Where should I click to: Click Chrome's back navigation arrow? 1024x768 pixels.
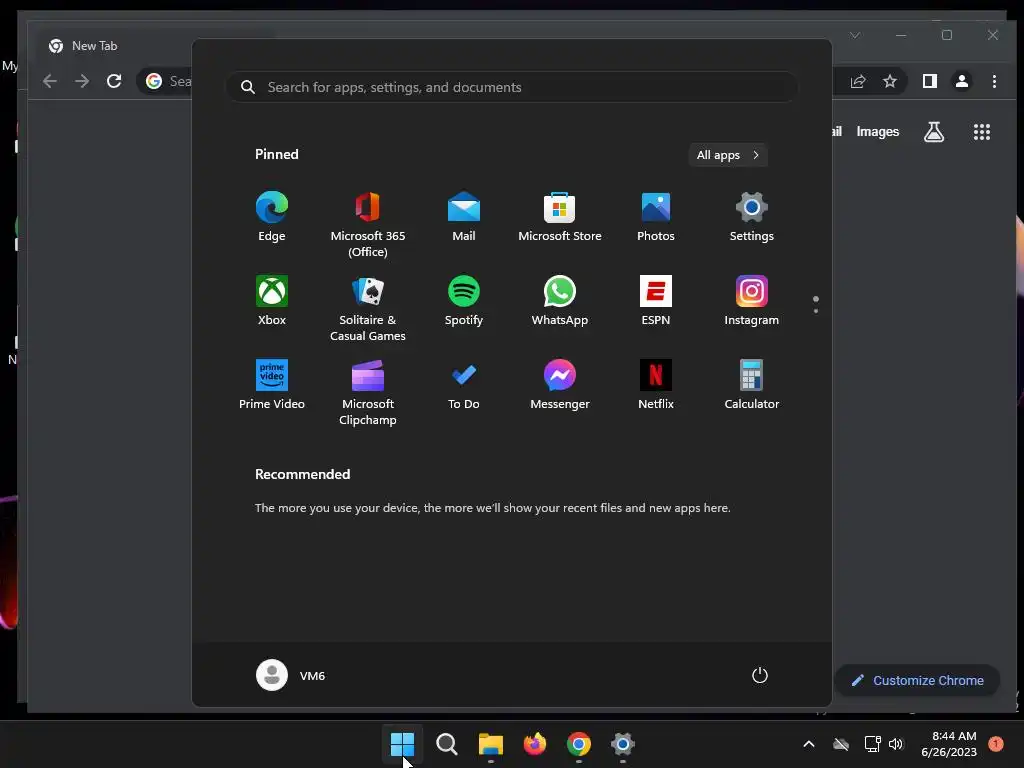(x=50, y=81)
